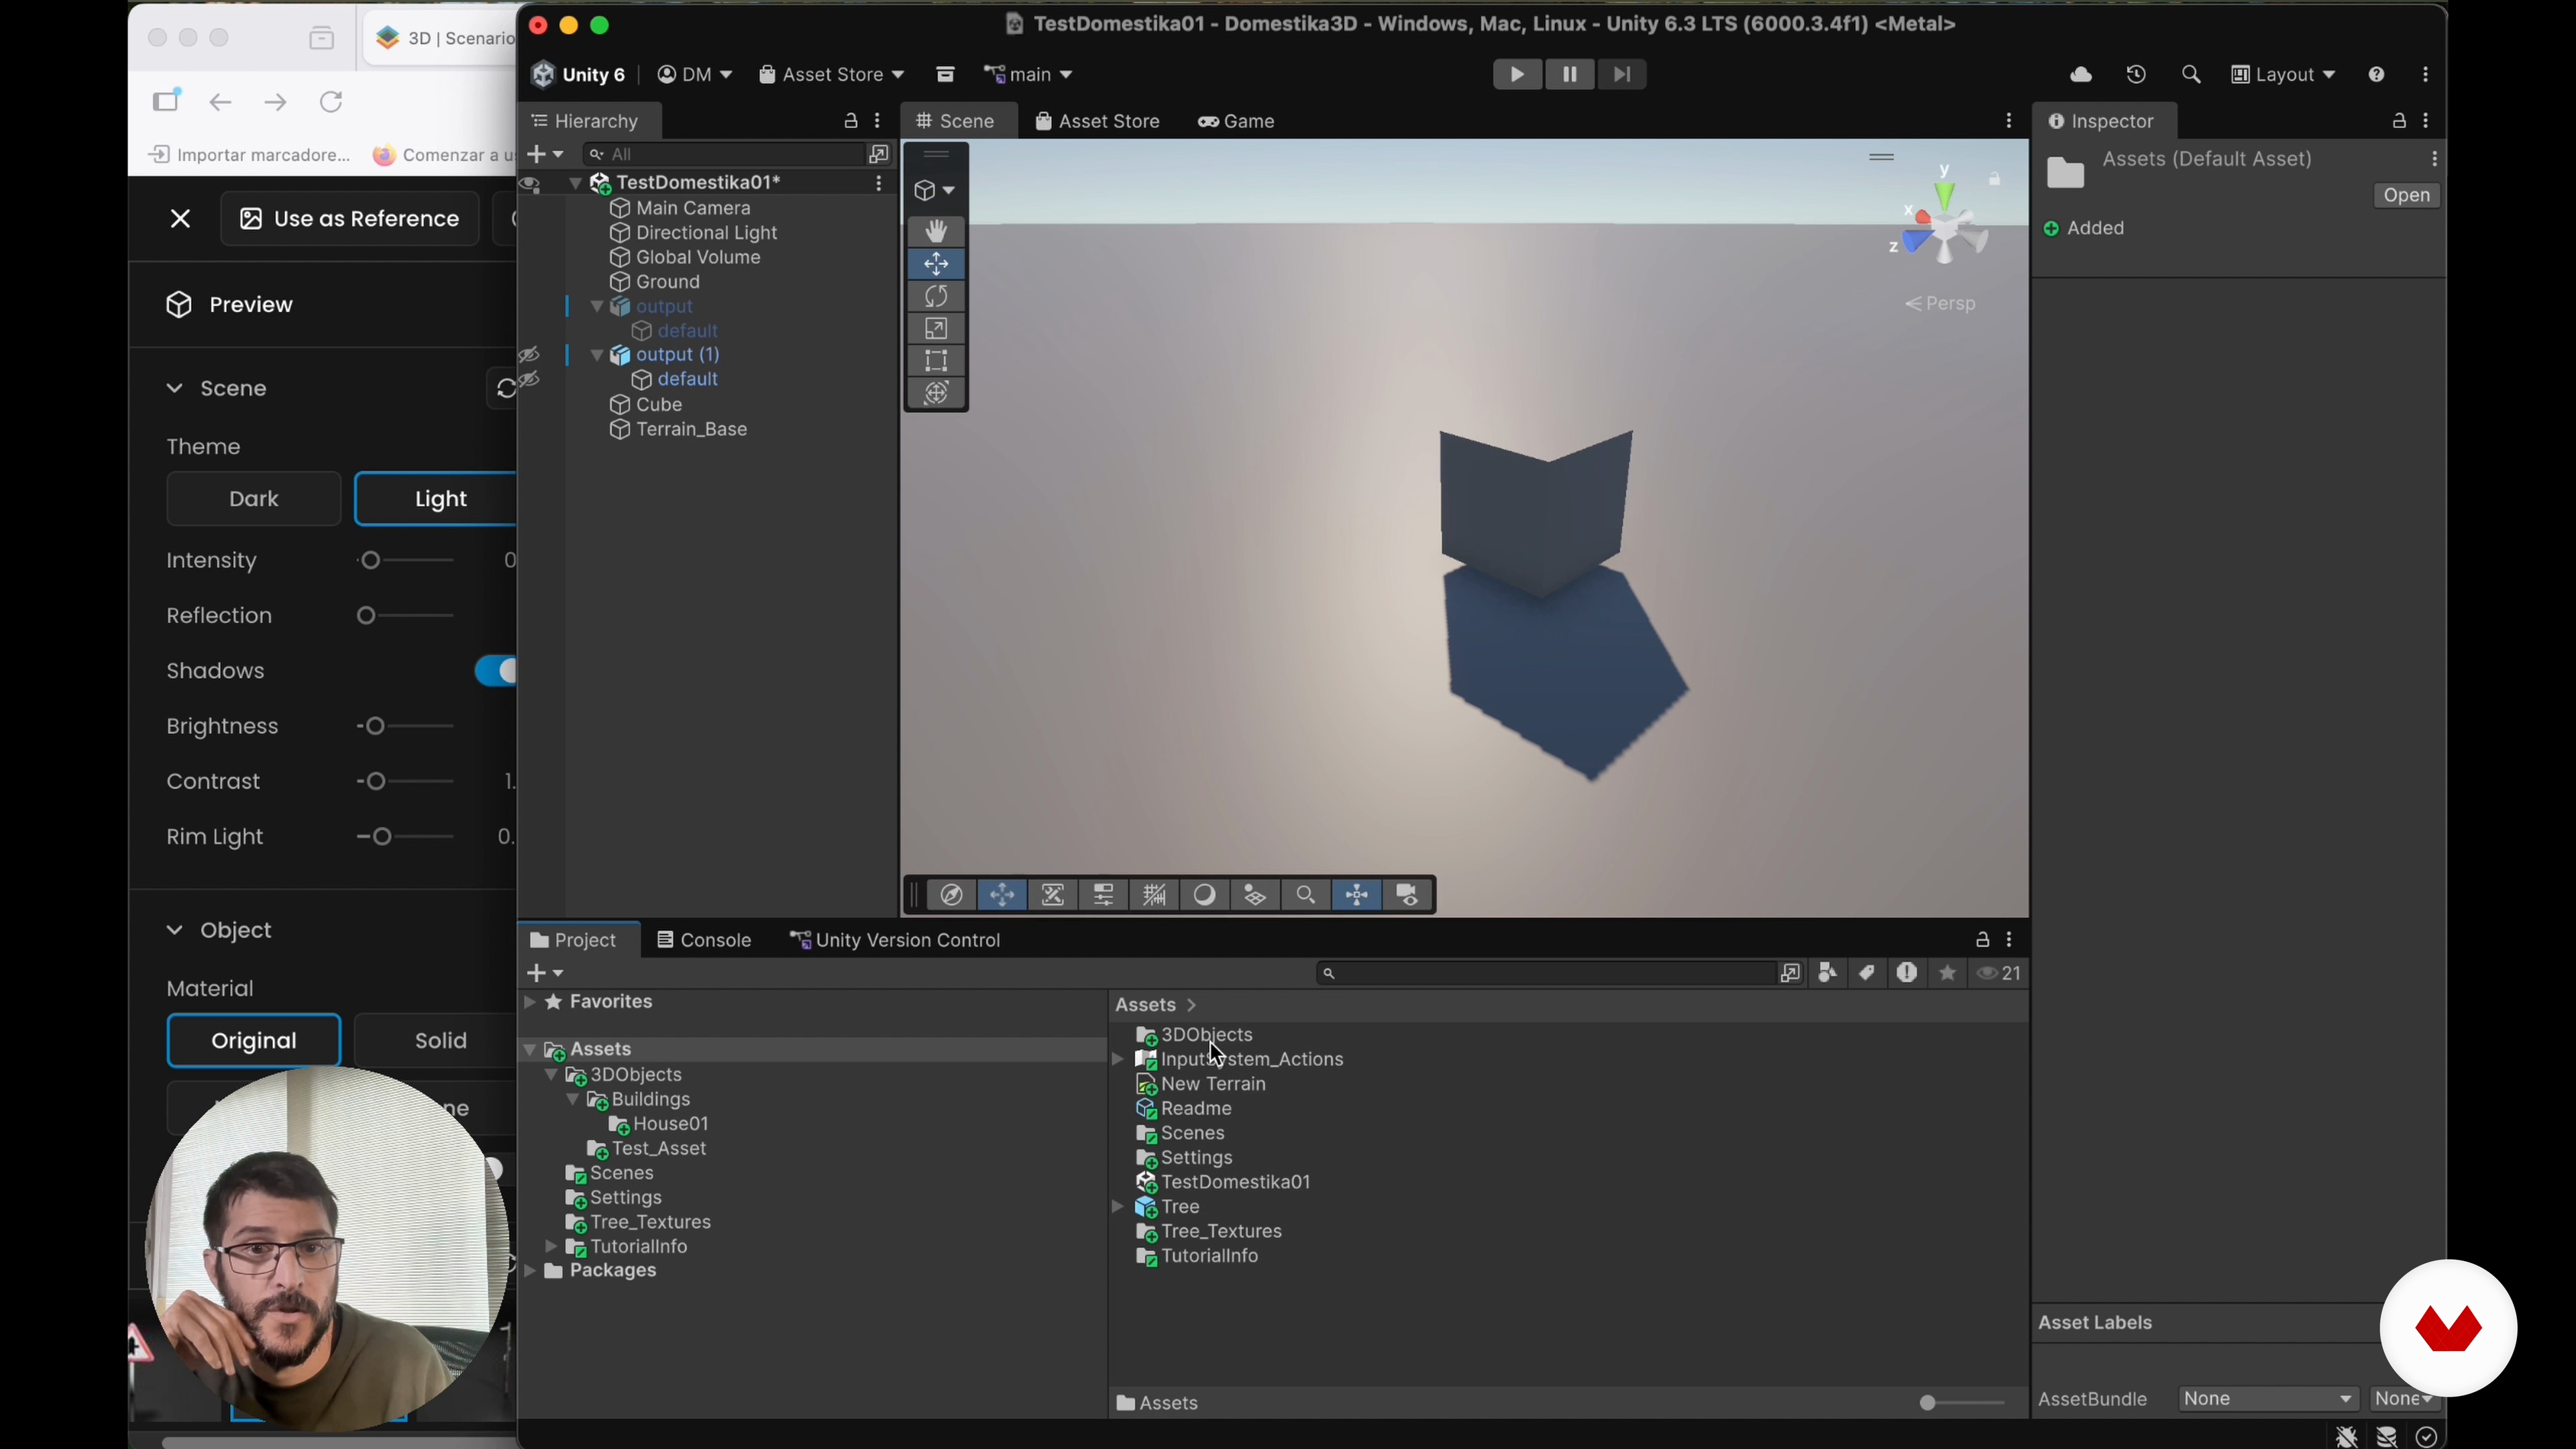Select the Light theme button
The image size is (2576, 1449).
point(436,499)
